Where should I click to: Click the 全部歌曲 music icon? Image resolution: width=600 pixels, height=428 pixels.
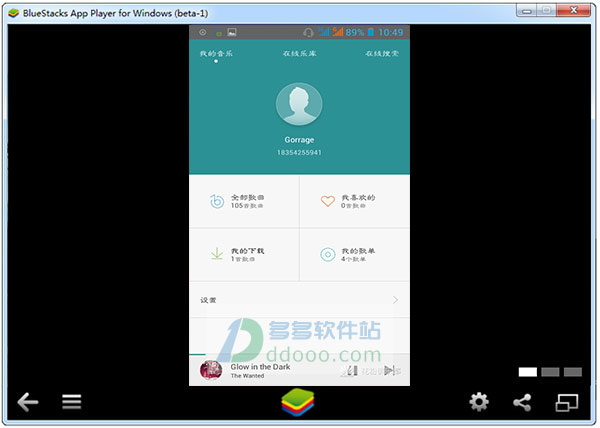pos(217,201)
